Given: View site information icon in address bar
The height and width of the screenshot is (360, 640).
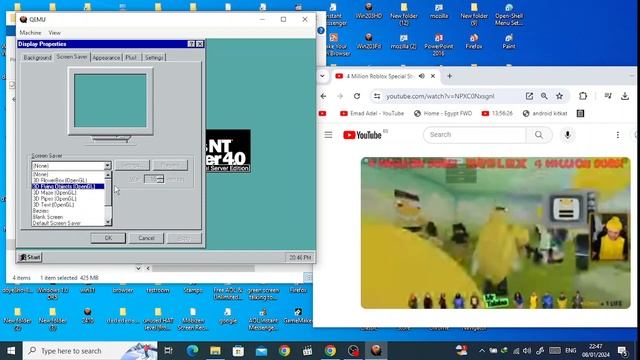Looking at the screenshot, I should [377, 96].
